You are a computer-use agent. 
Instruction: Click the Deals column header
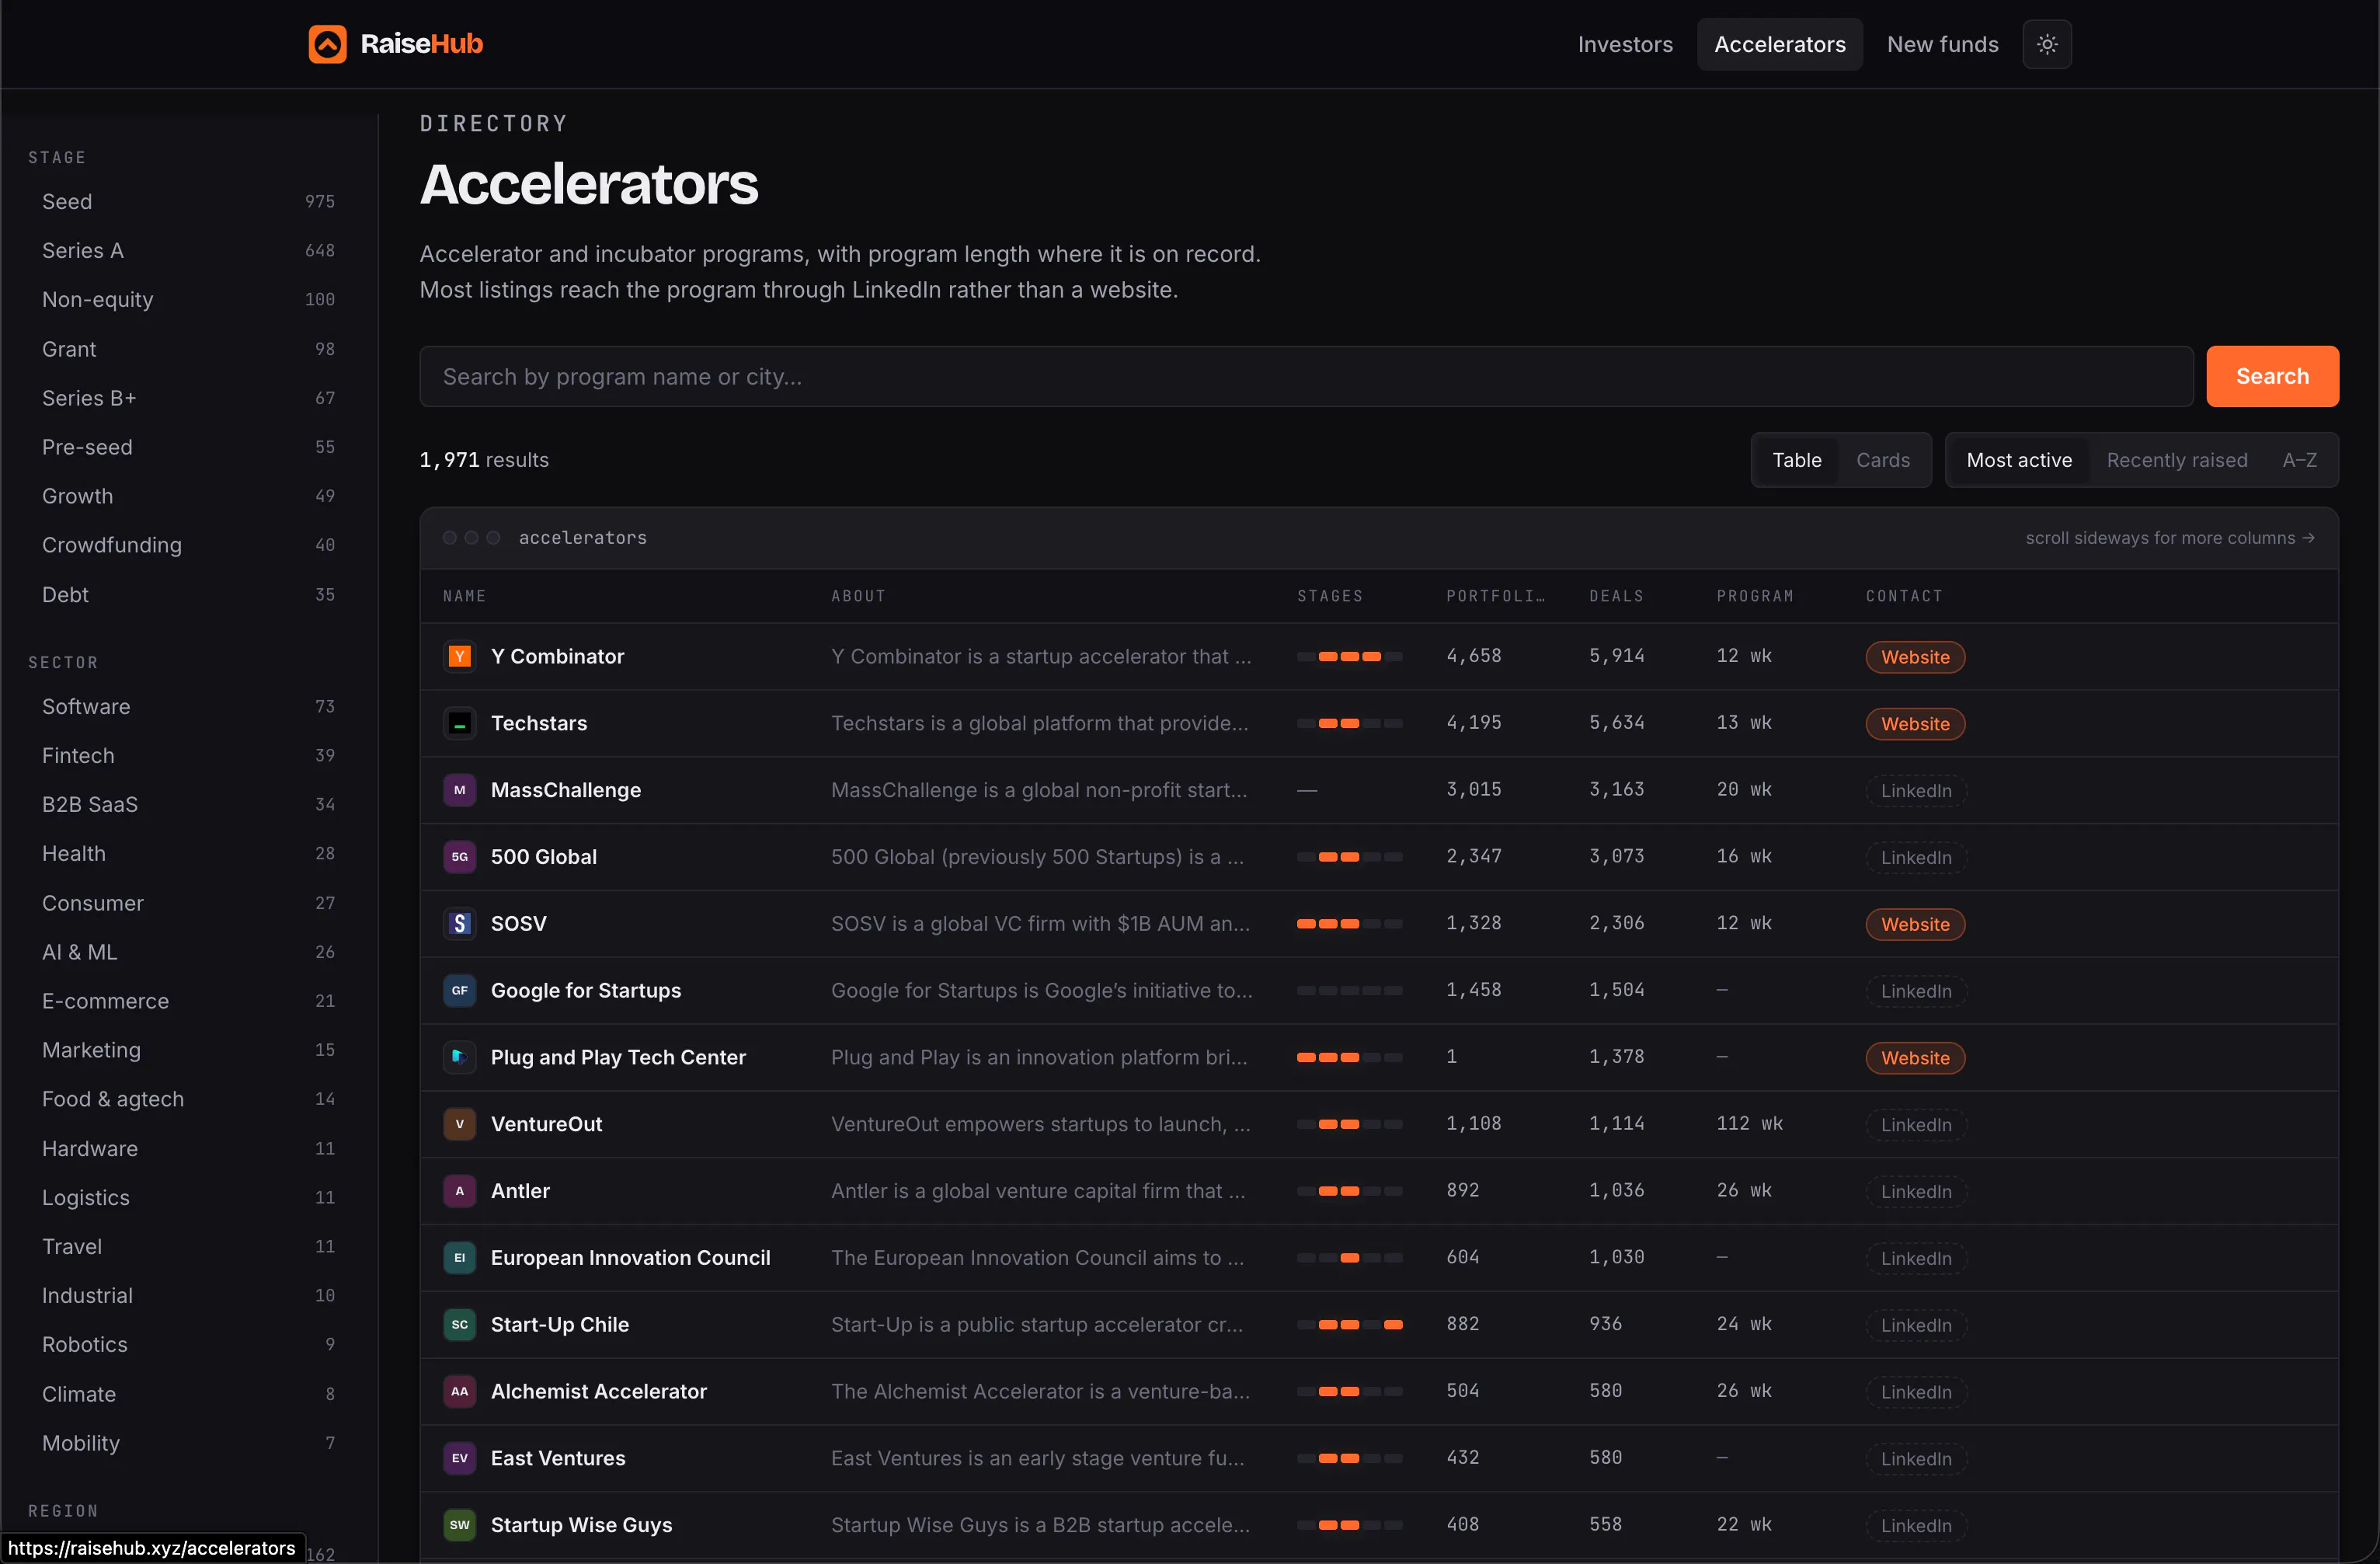[1616, 596]
